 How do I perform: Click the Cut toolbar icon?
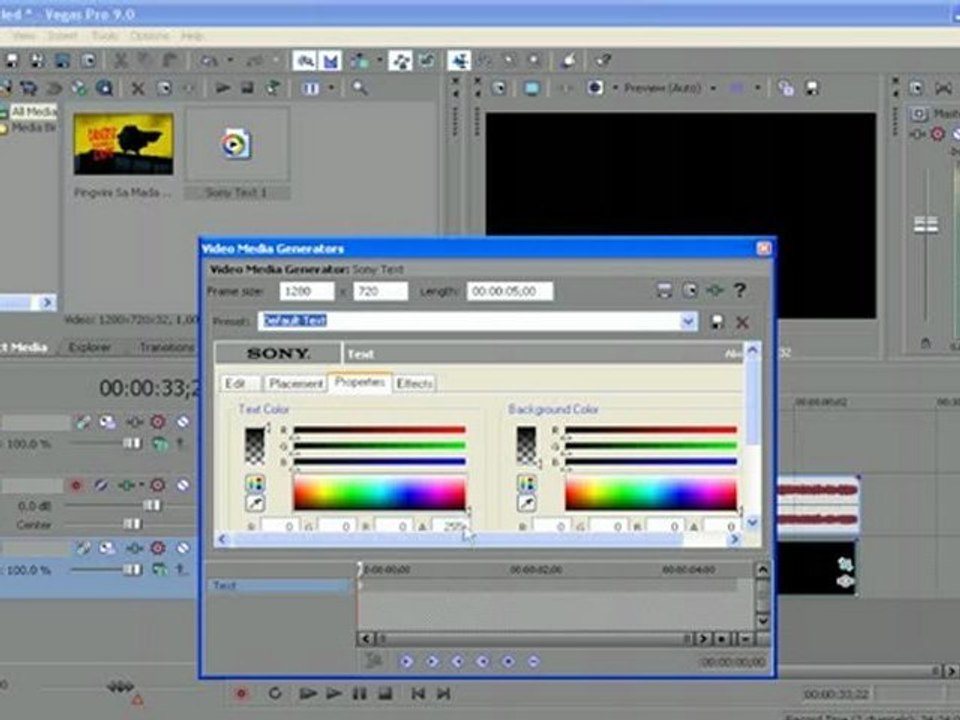click(x=121, y=61)
